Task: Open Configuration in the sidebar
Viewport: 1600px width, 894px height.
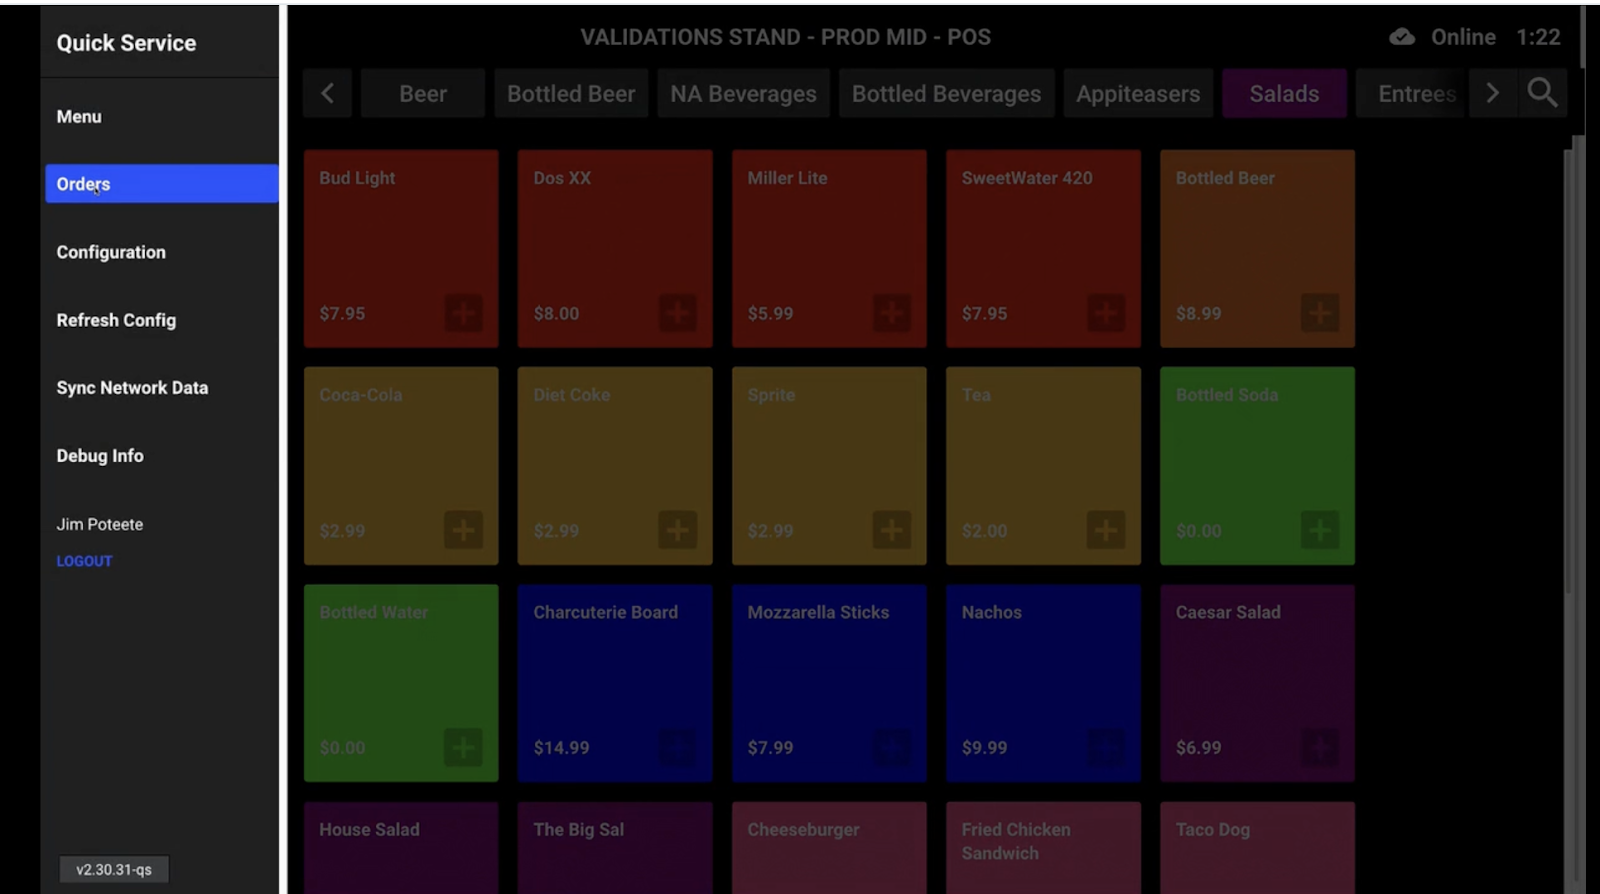Action: click(161, 252)
